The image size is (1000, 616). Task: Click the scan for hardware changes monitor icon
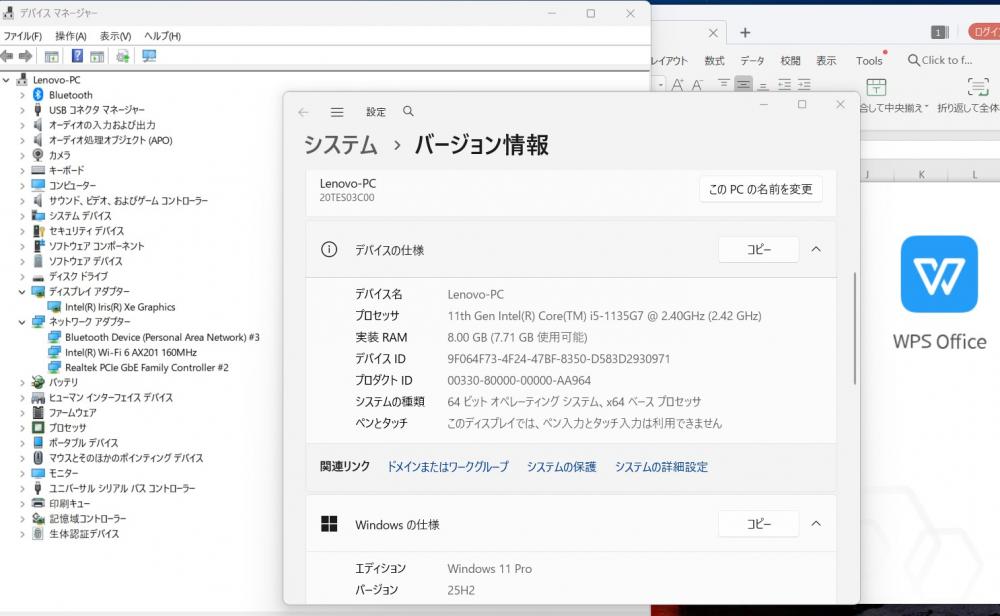[149, 56]
